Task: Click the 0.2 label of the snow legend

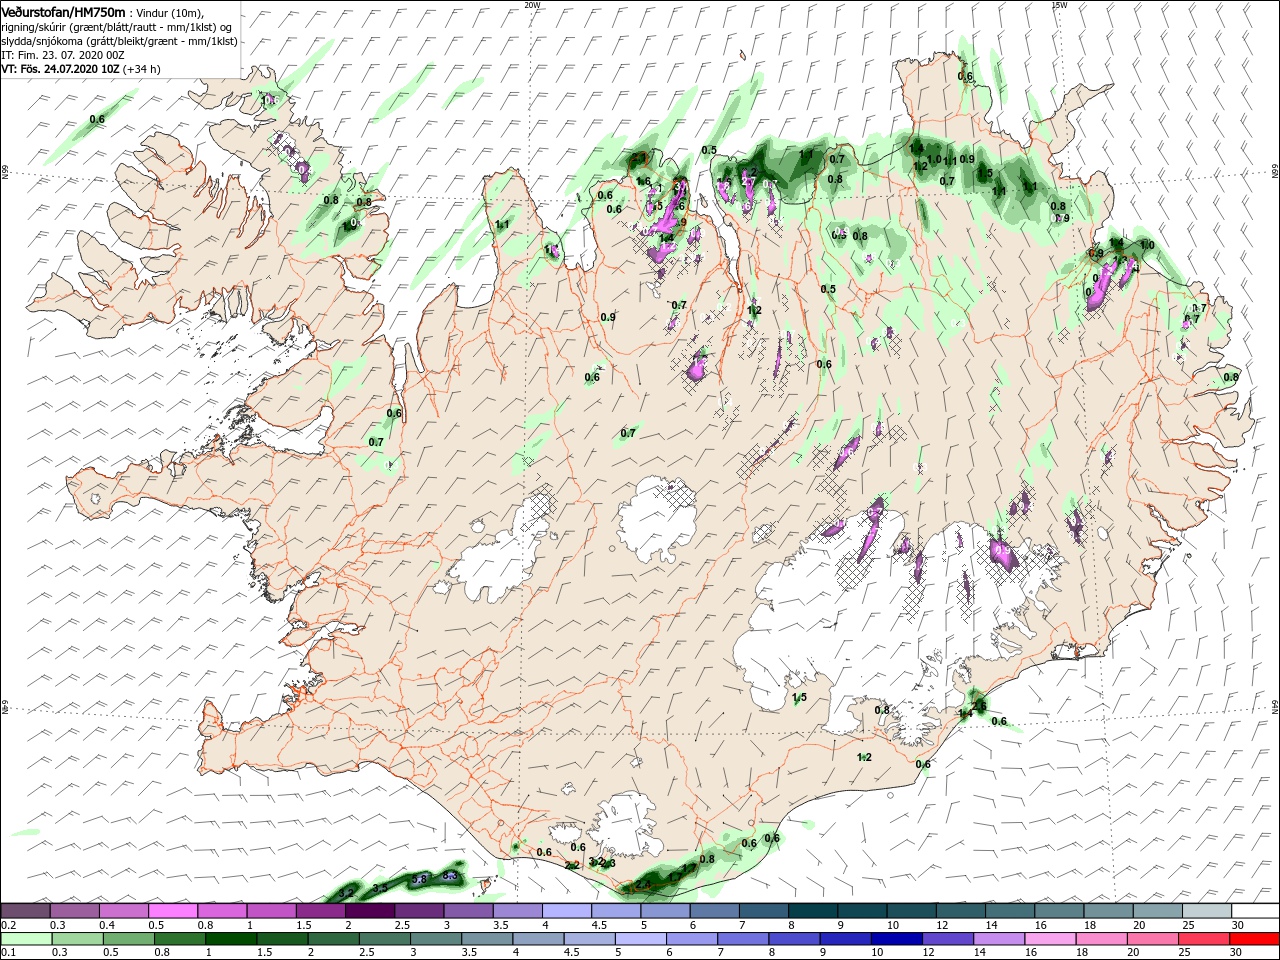Action: (9, 925)
